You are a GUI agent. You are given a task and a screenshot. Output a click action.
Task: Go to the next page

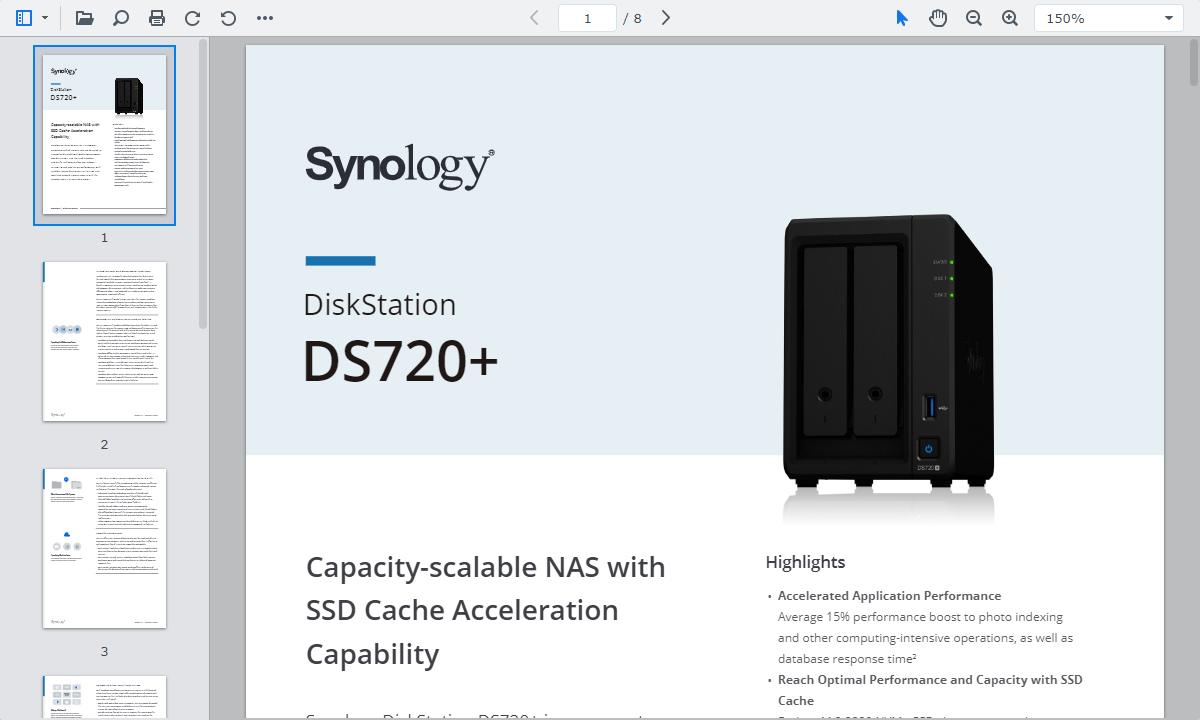point(665,17)
